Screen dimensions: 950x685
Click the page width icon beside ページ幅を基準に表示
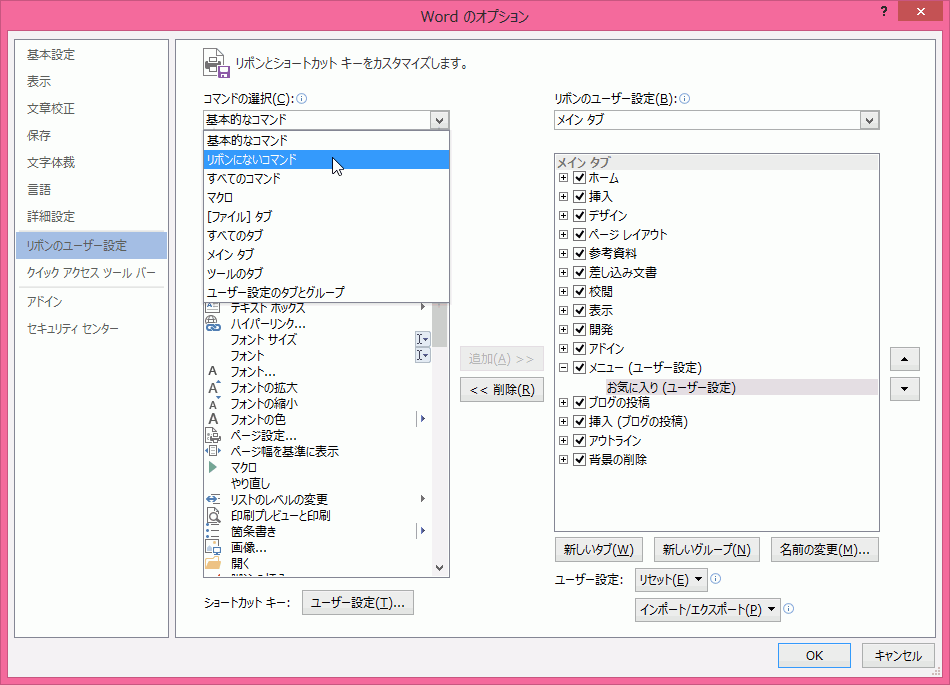click(x=213, y=451)
